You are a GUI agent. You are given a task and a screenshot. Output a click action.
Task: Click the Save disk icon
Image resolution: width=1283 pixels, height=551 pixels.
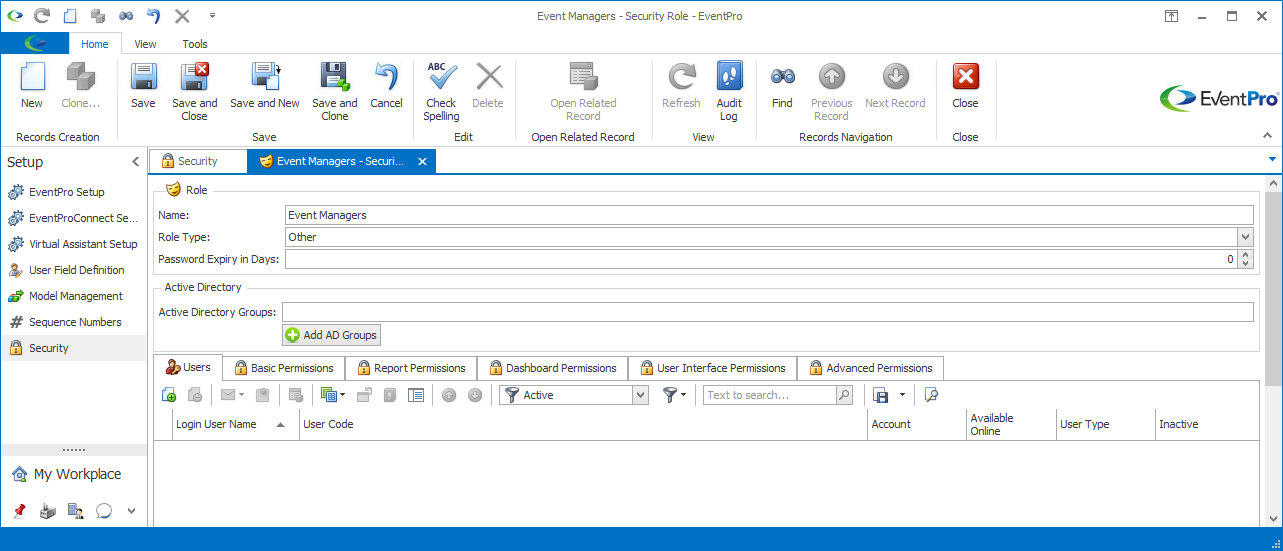pos(143,77)
